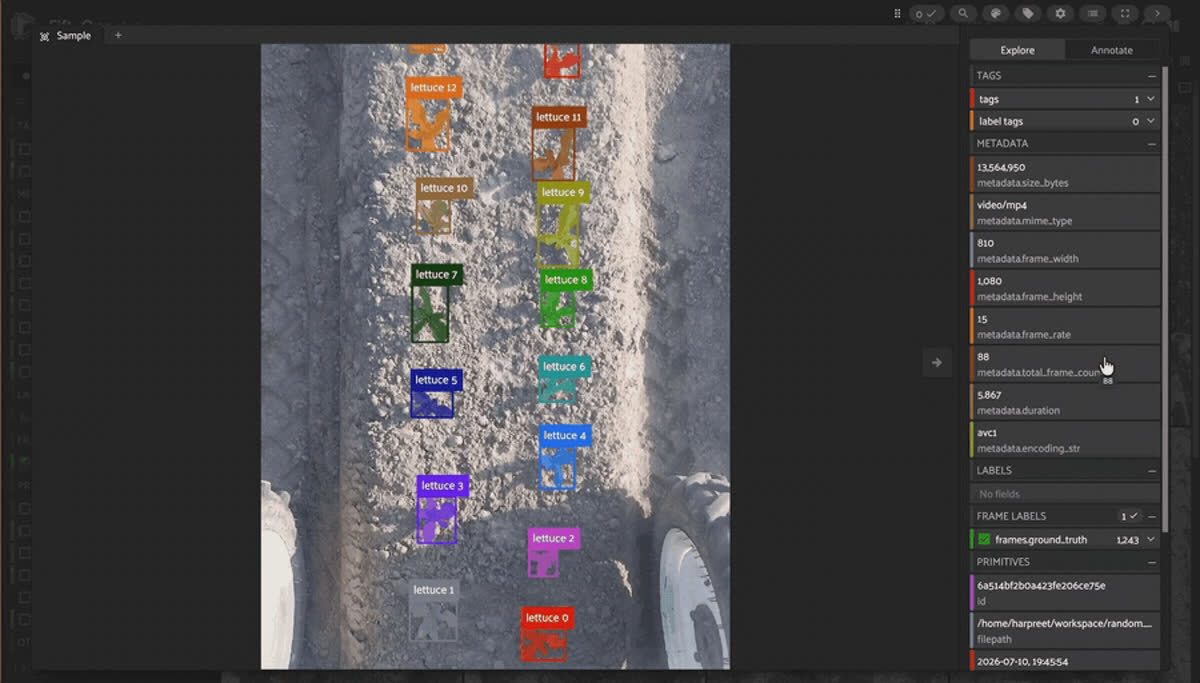Click metadata.frame_rate value 15
This screenshot has height=683, width=1200.
1065,326
